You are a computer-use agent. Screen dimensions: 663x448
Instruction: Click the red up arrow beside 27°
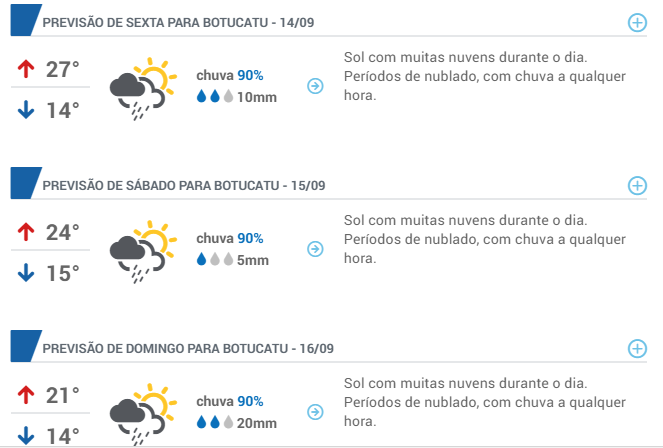coord(26,69)
